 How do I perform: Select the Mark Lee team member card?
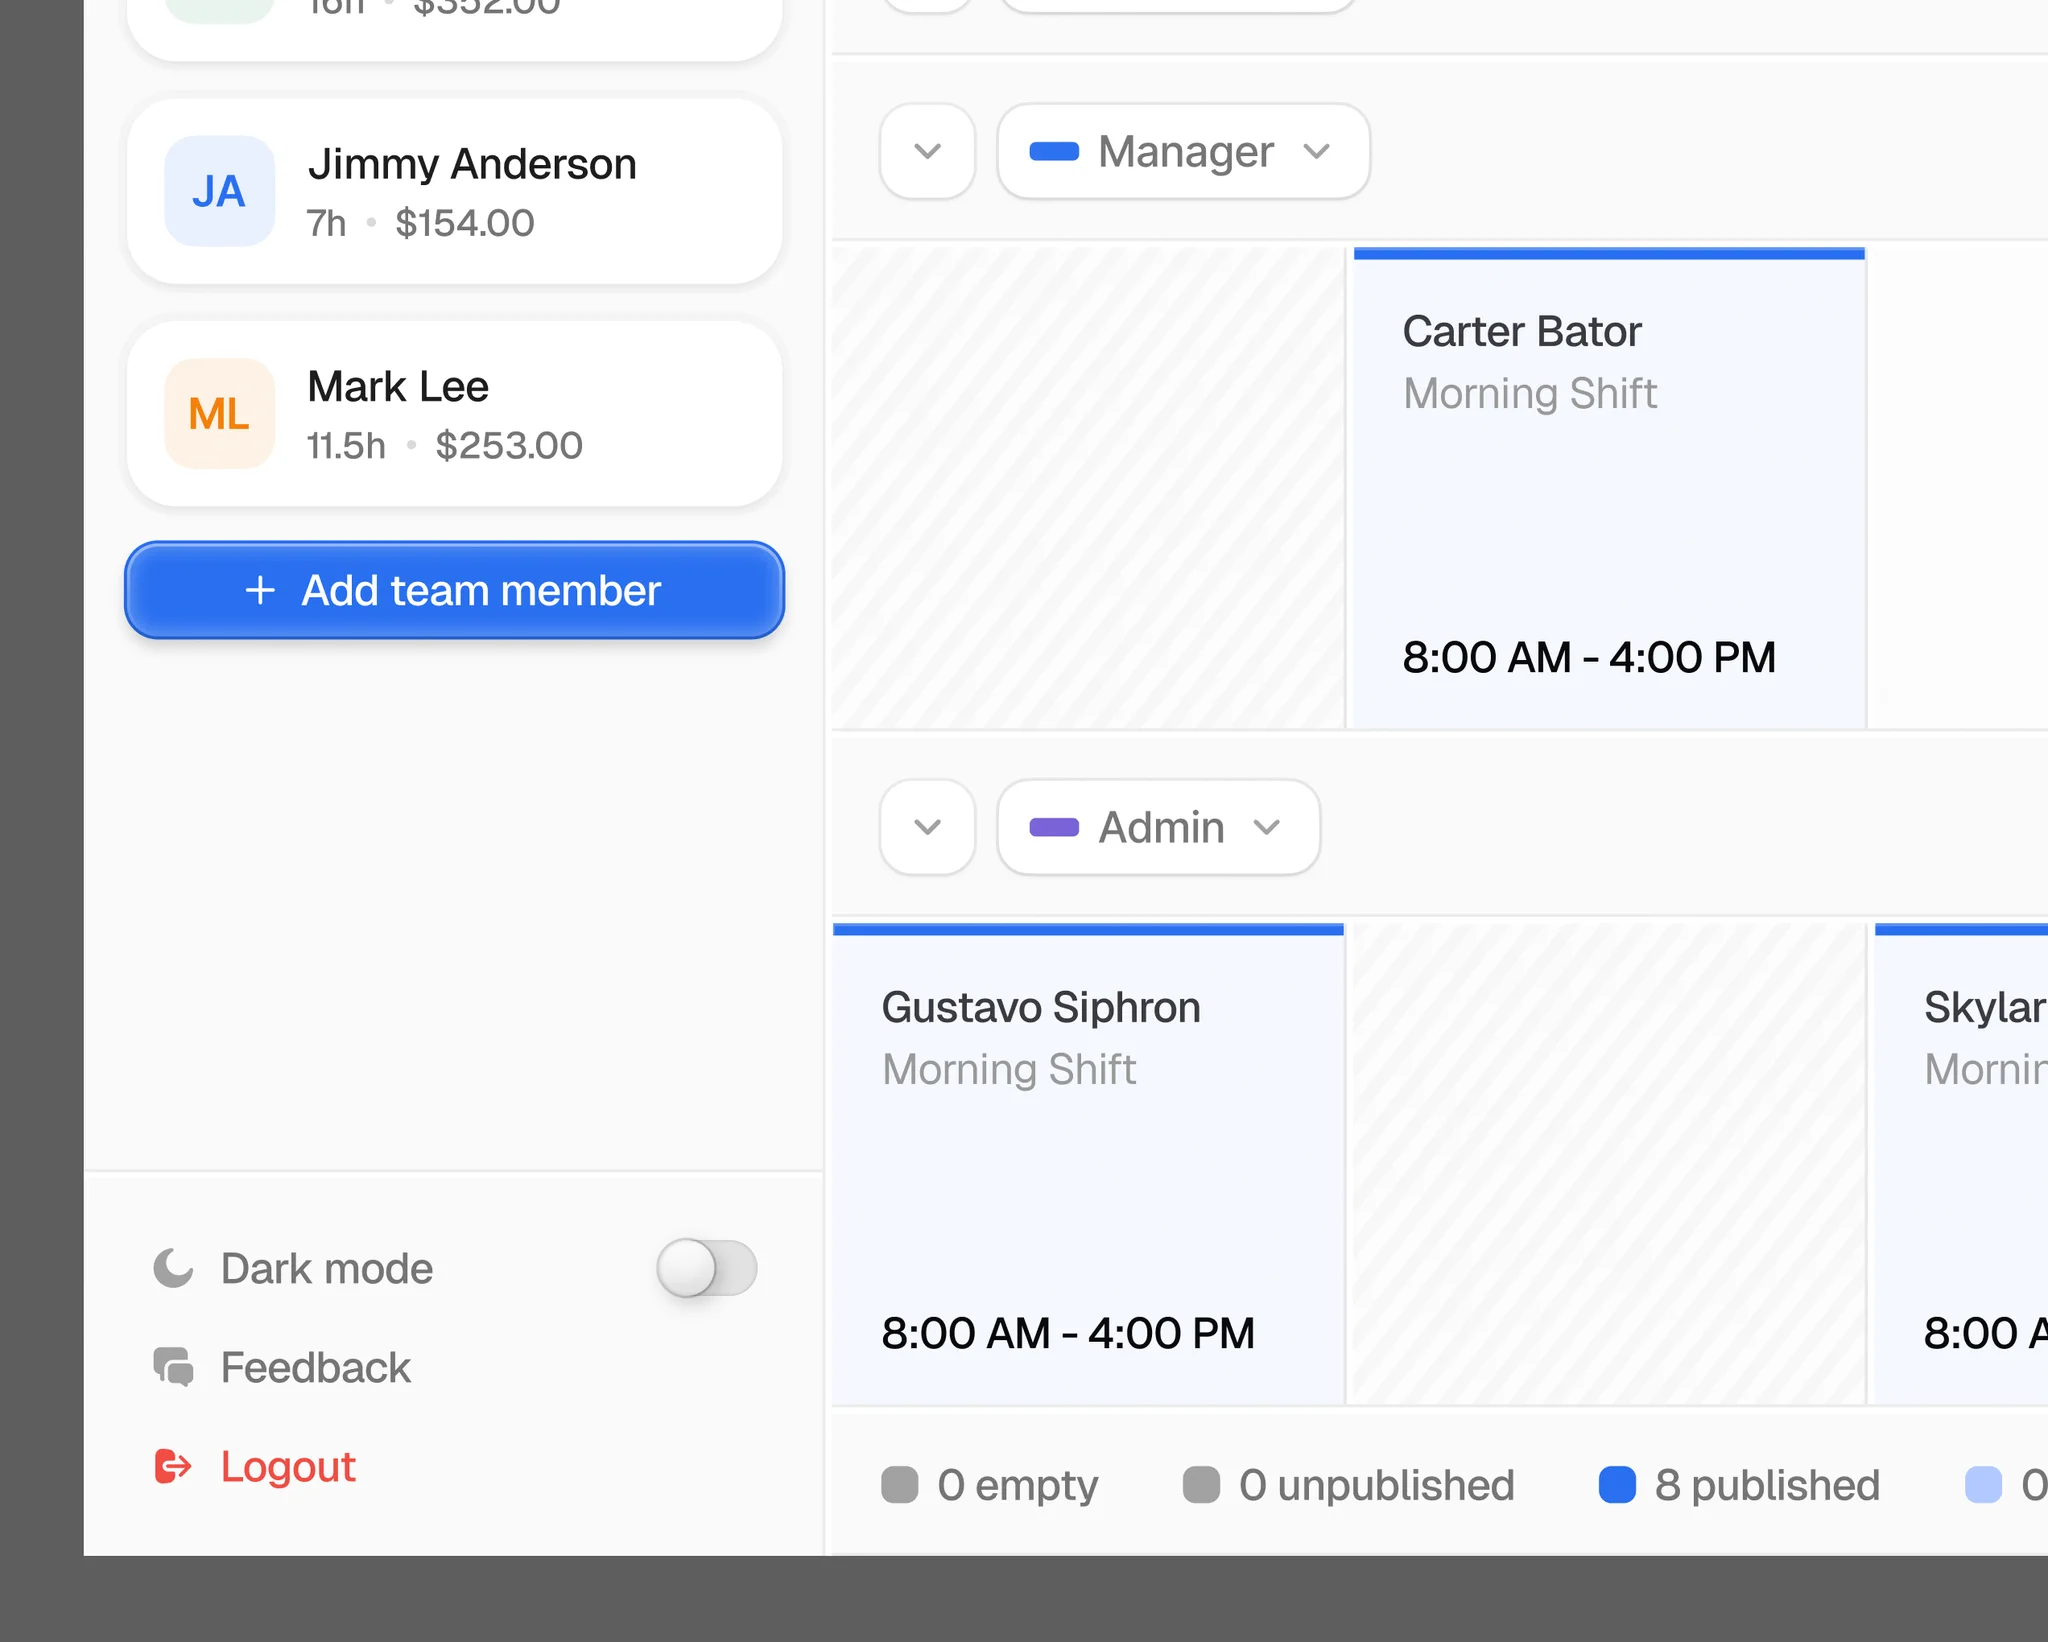(454, 413)
